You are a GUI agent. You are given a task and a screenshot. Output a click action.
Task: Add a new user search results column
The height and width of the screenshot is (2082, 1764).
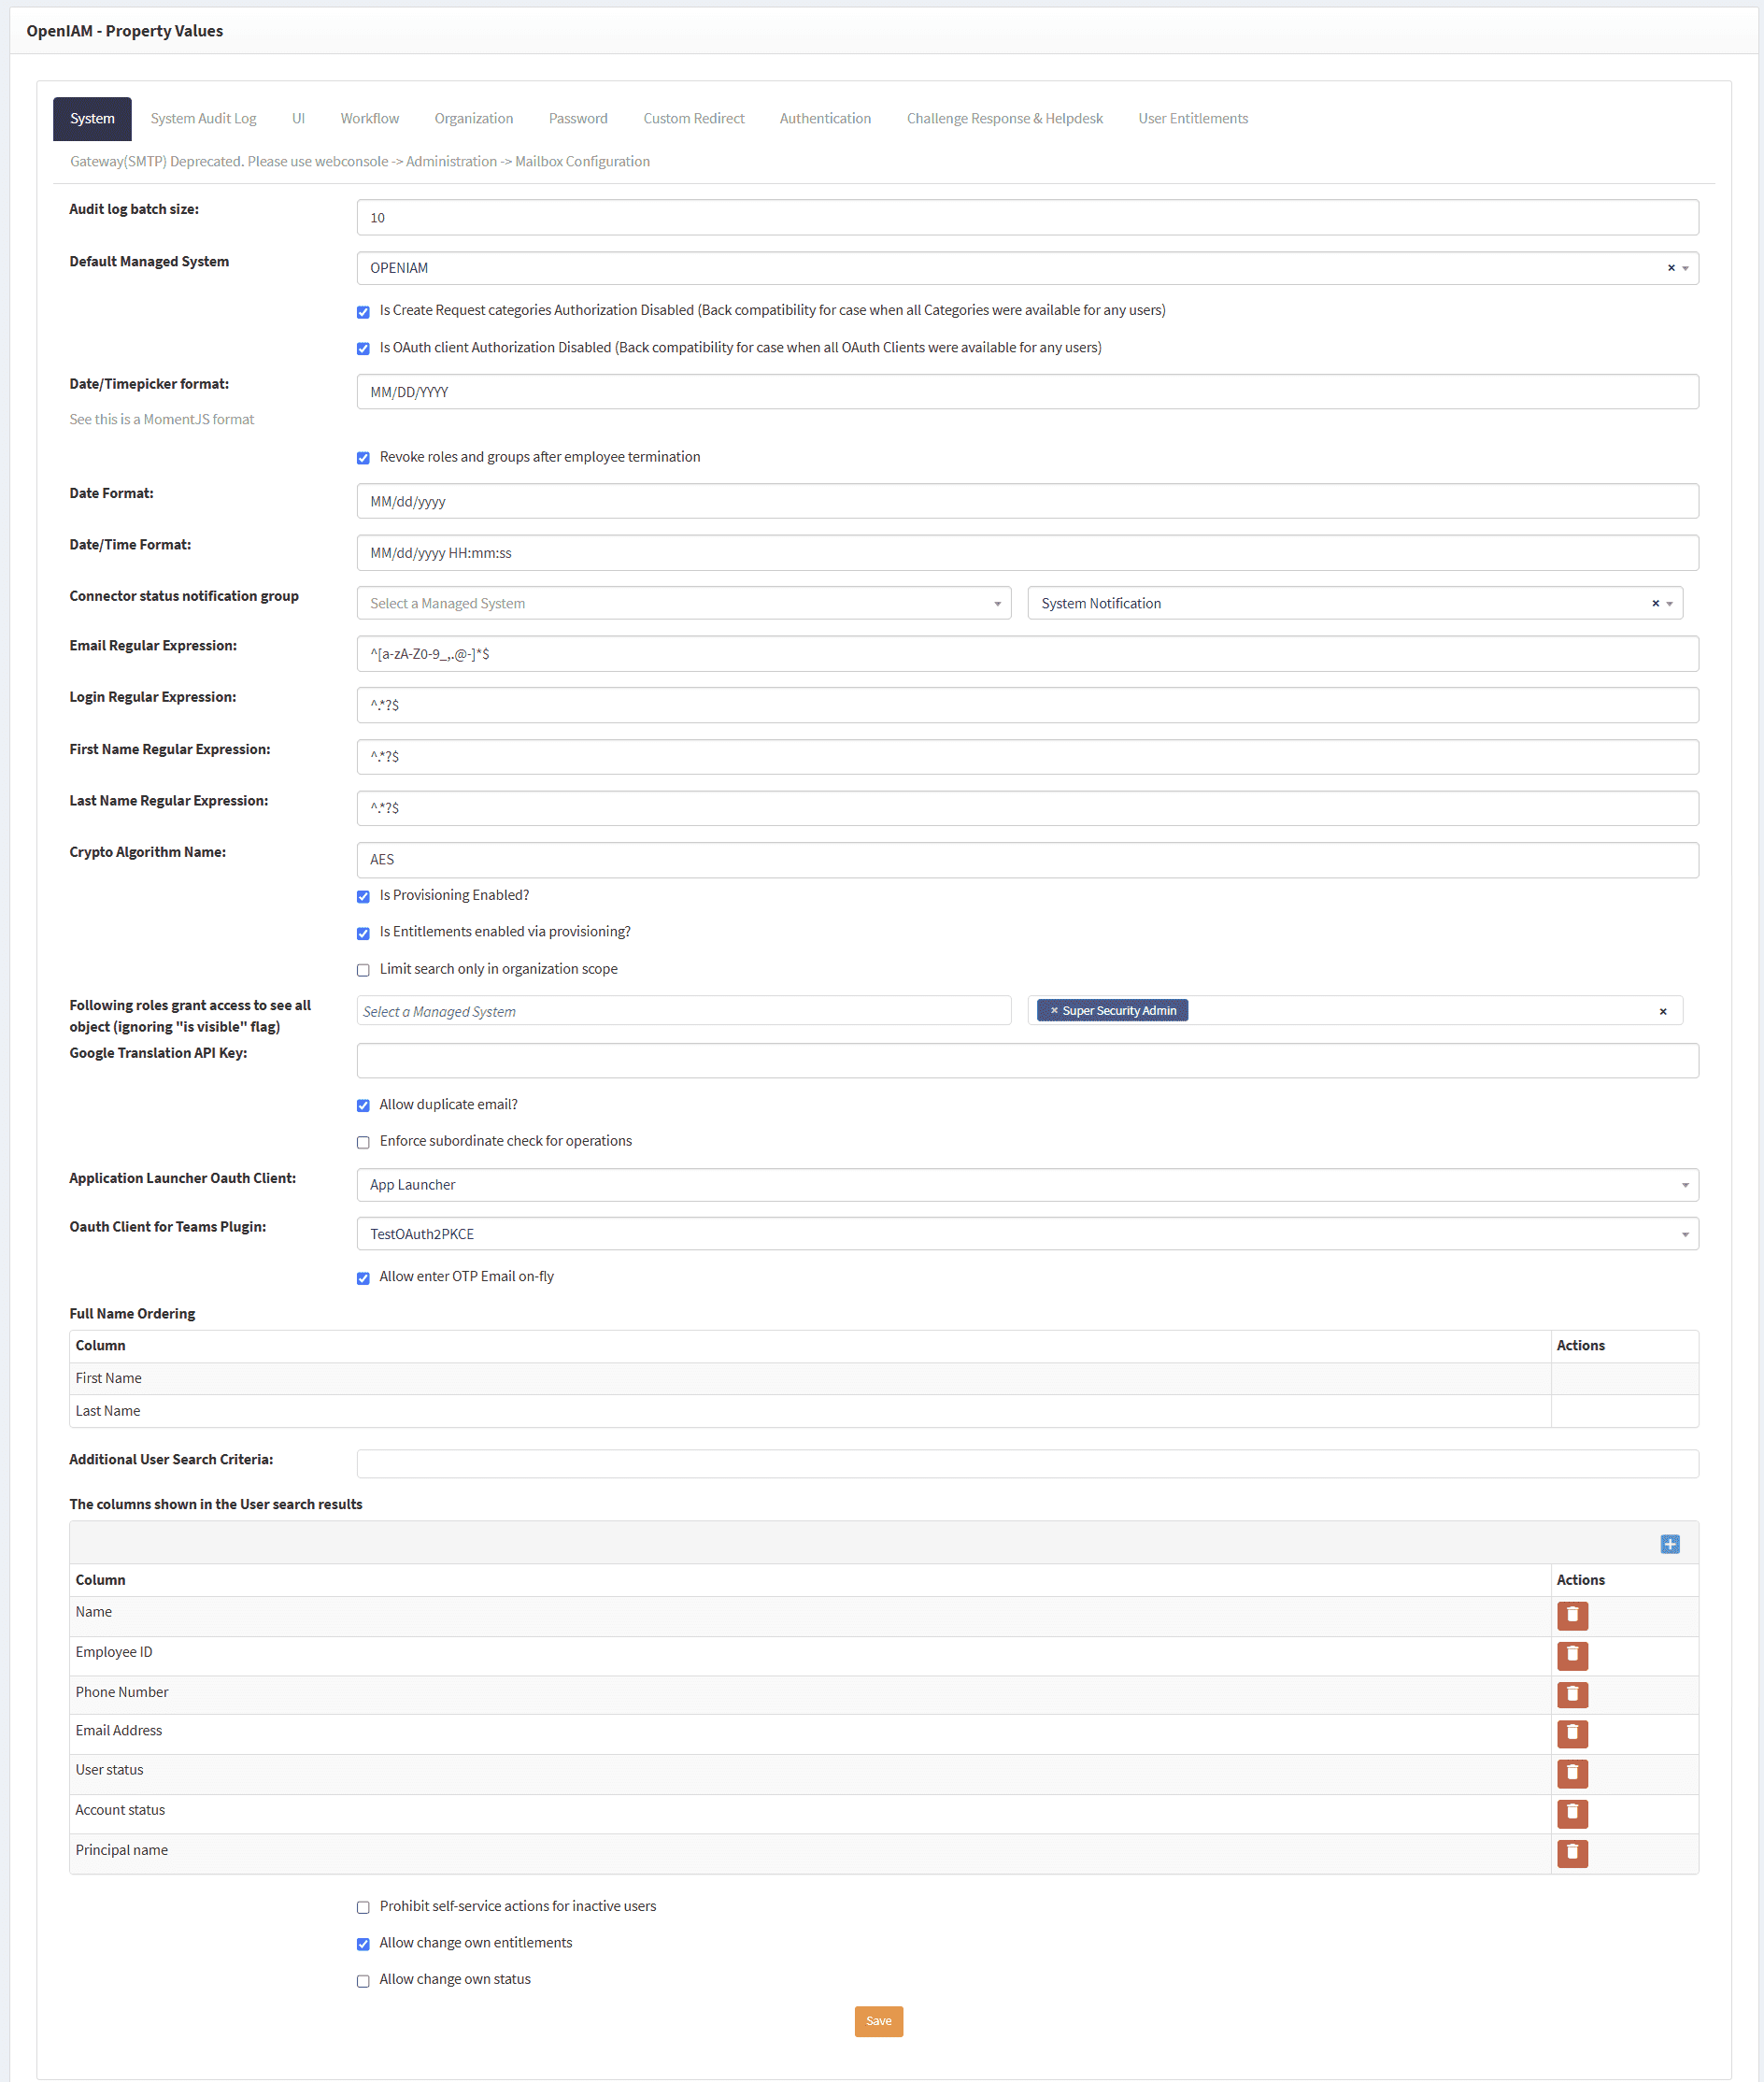pyautogui.click(x=1670, y=1544)
